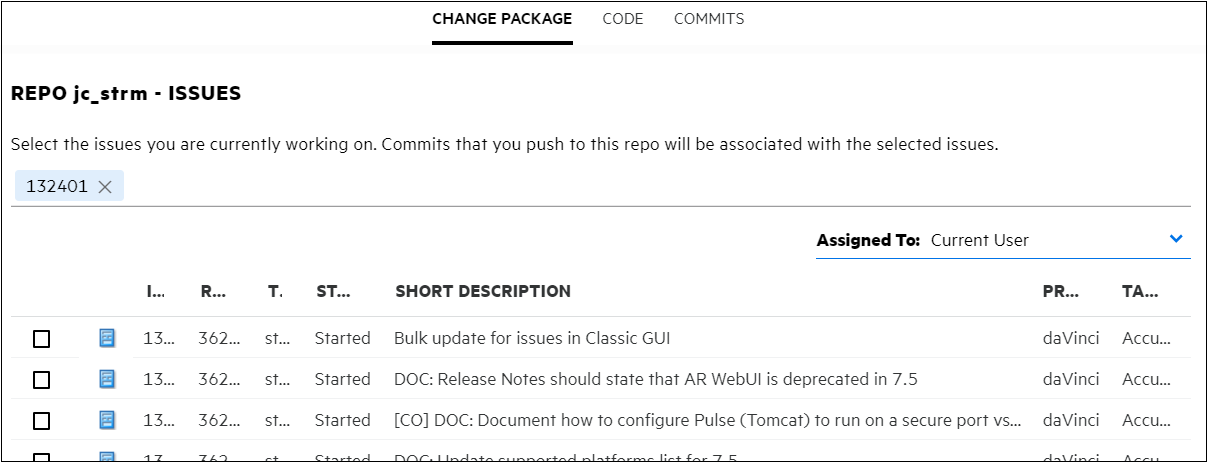
Task: Open the AR WebUI deprecated Release Notes issue
Action: 655,379
